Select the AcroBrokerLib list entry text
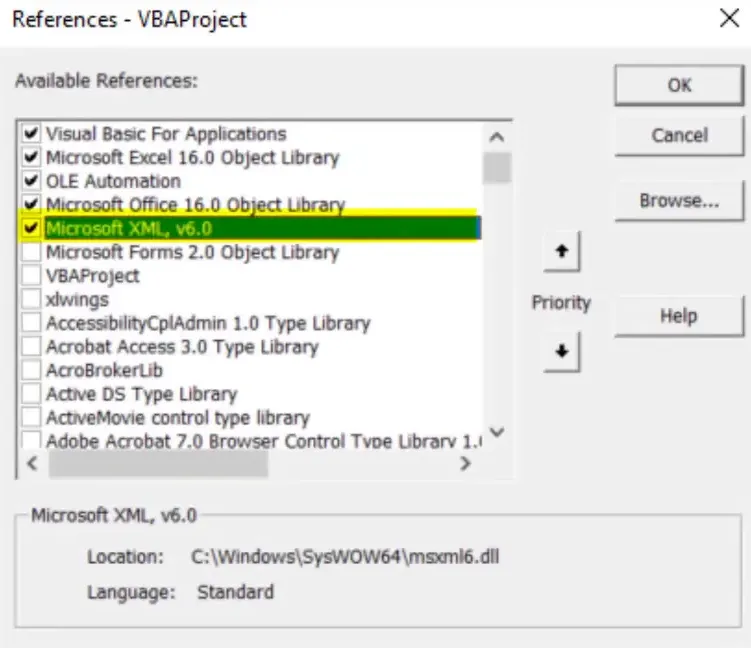The height and width of the screenshot is (648, 751). click(104, 371)
